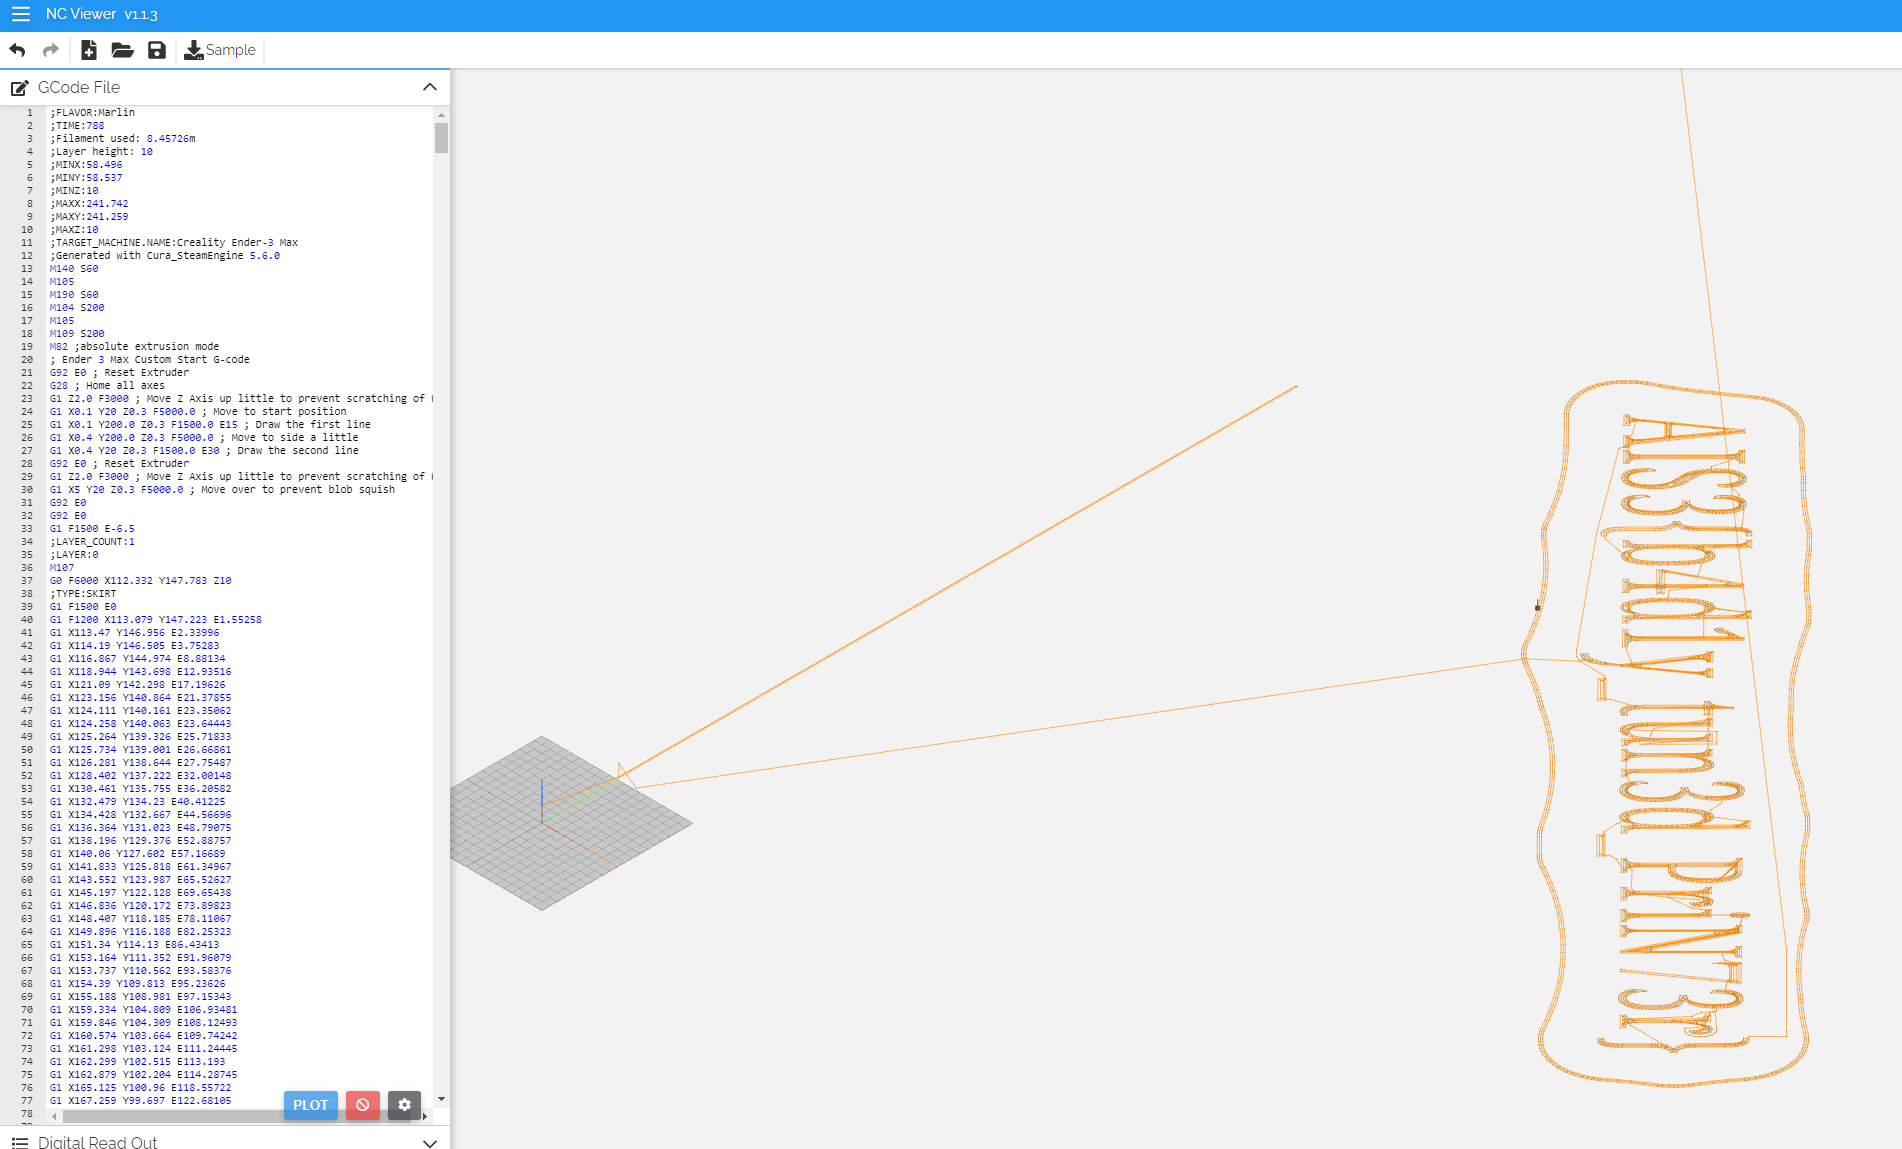Open plot settings gear
1902x1149 pixels.
[x=404, y=1105]
